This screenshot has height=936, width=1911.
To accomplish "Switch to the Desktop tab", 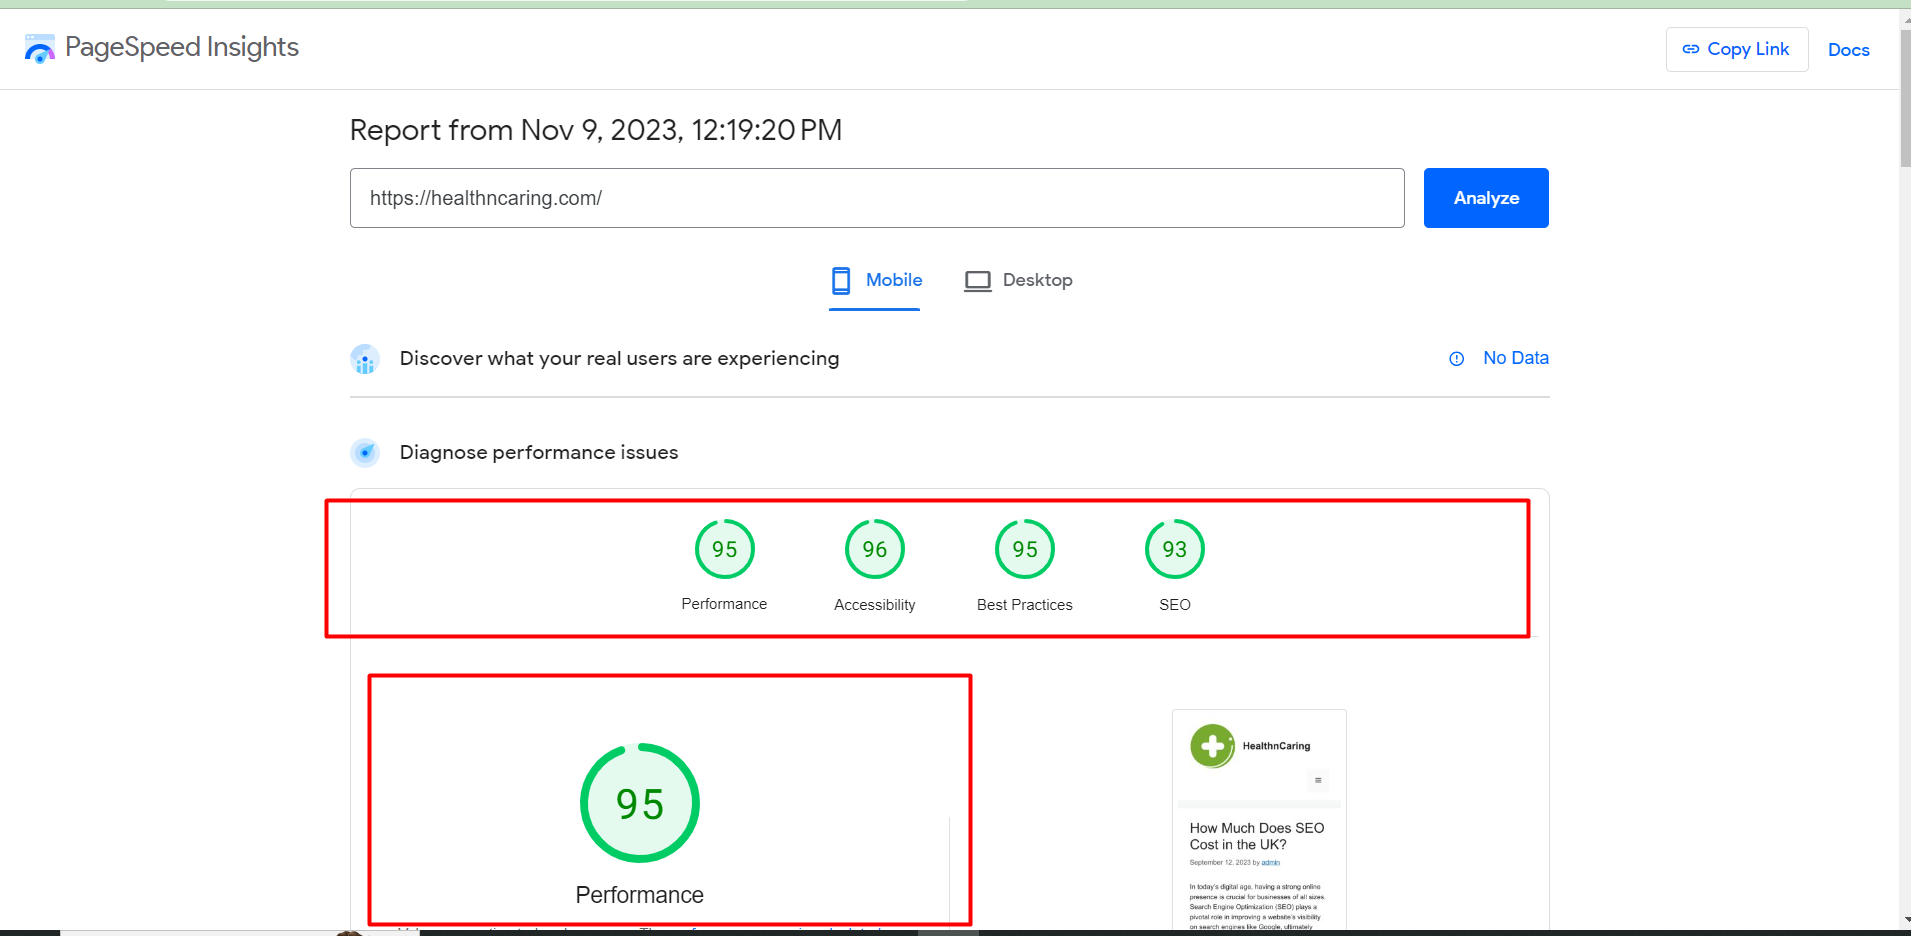I will pyautogui.click(x=1019, y=281).
